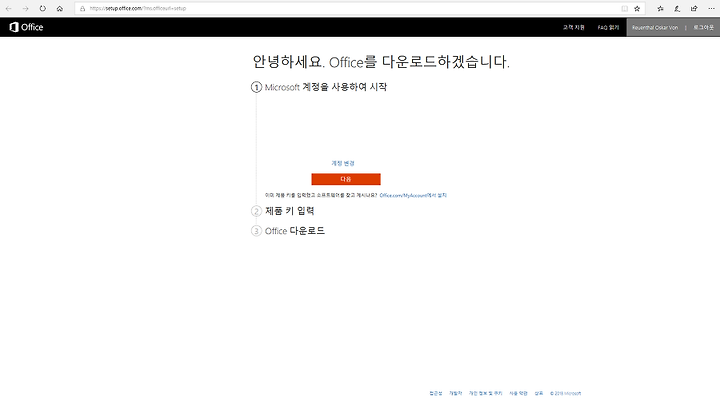The width and height of the screenshot is (720, 405).
Task: Open the 접근성 footer link
Action: pyautogui.click(x=436, y=394)
